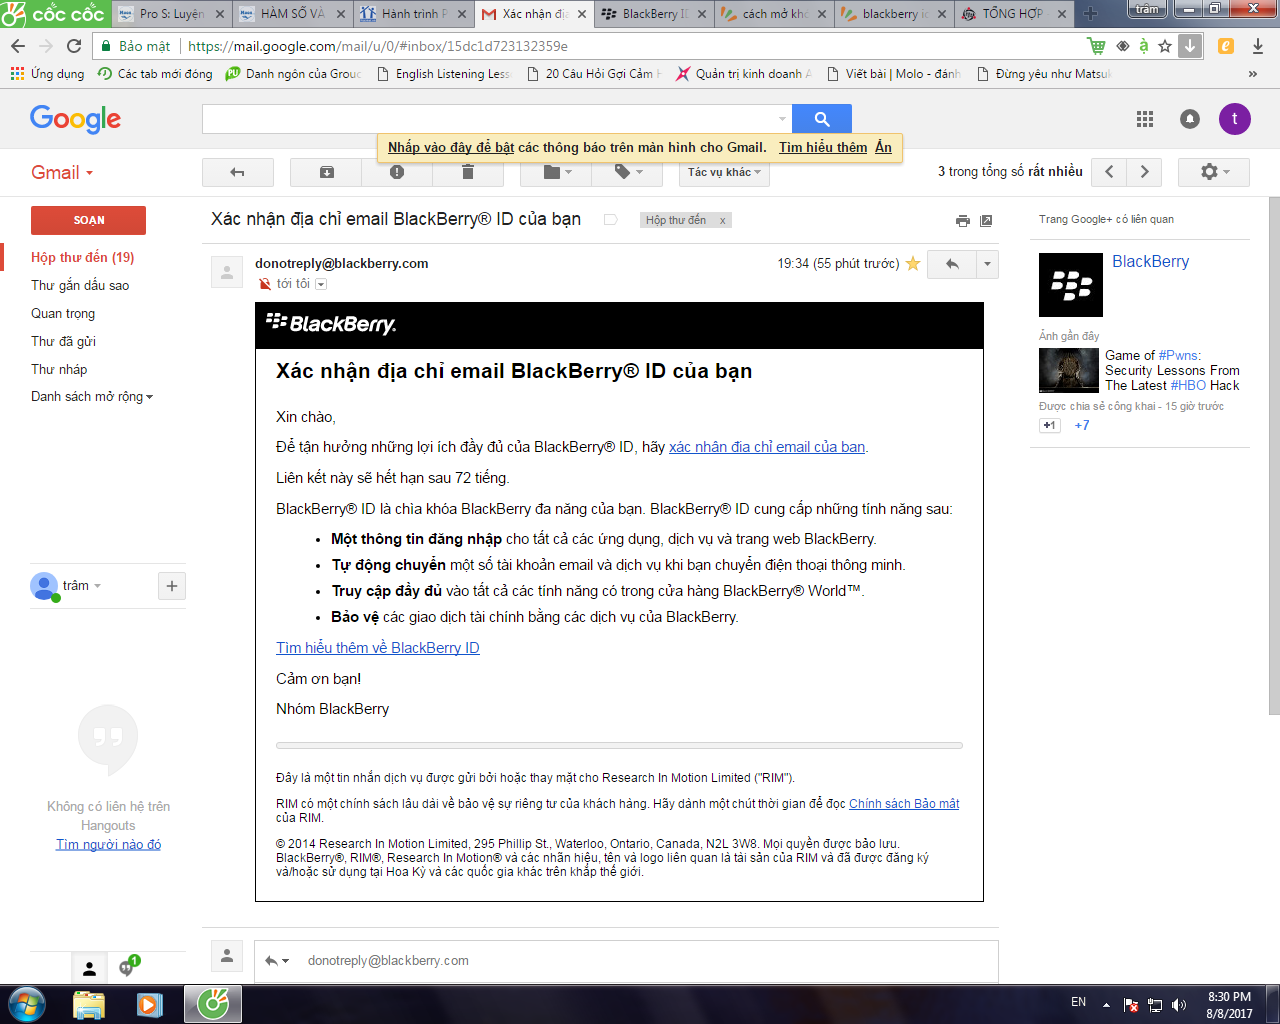Click the reply arrow button on message
The image size is (1280, 1024).
tap(952, 264)
